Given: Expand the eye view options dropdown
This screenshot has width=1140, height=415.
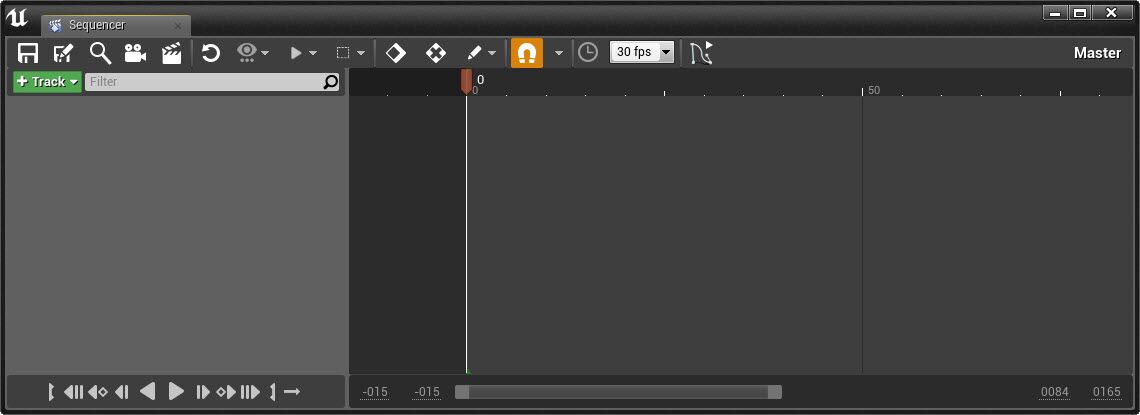Looking at the screenshot, I should click(x=254, y=53).
